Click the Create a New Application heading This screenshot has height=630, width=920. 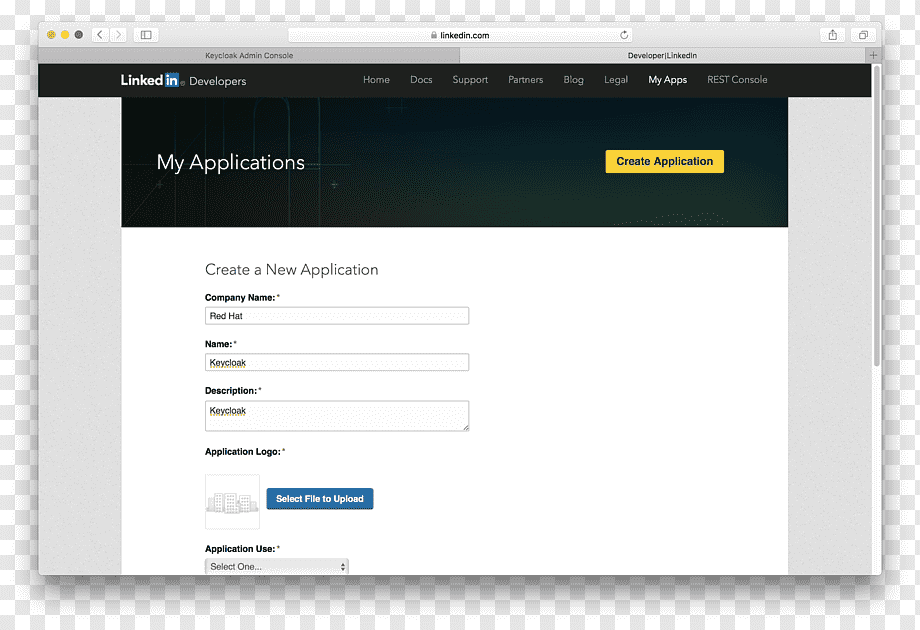[292, 270]
